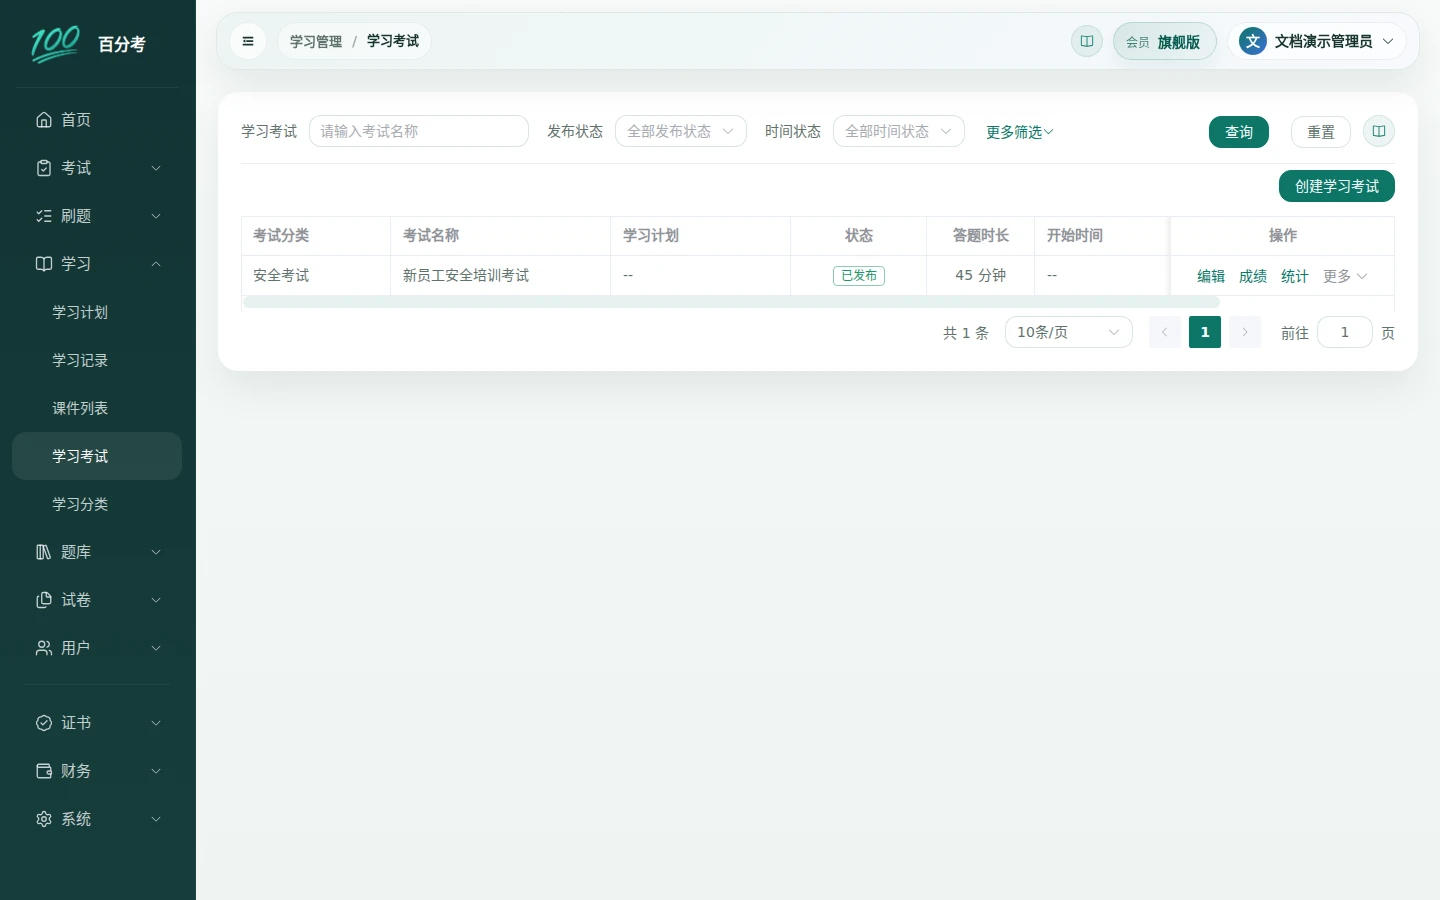The width and height of the screenshot is (1440, 900).
Task: Toggle the sidebar hamburger menu icon
Action: coord(248,41)
